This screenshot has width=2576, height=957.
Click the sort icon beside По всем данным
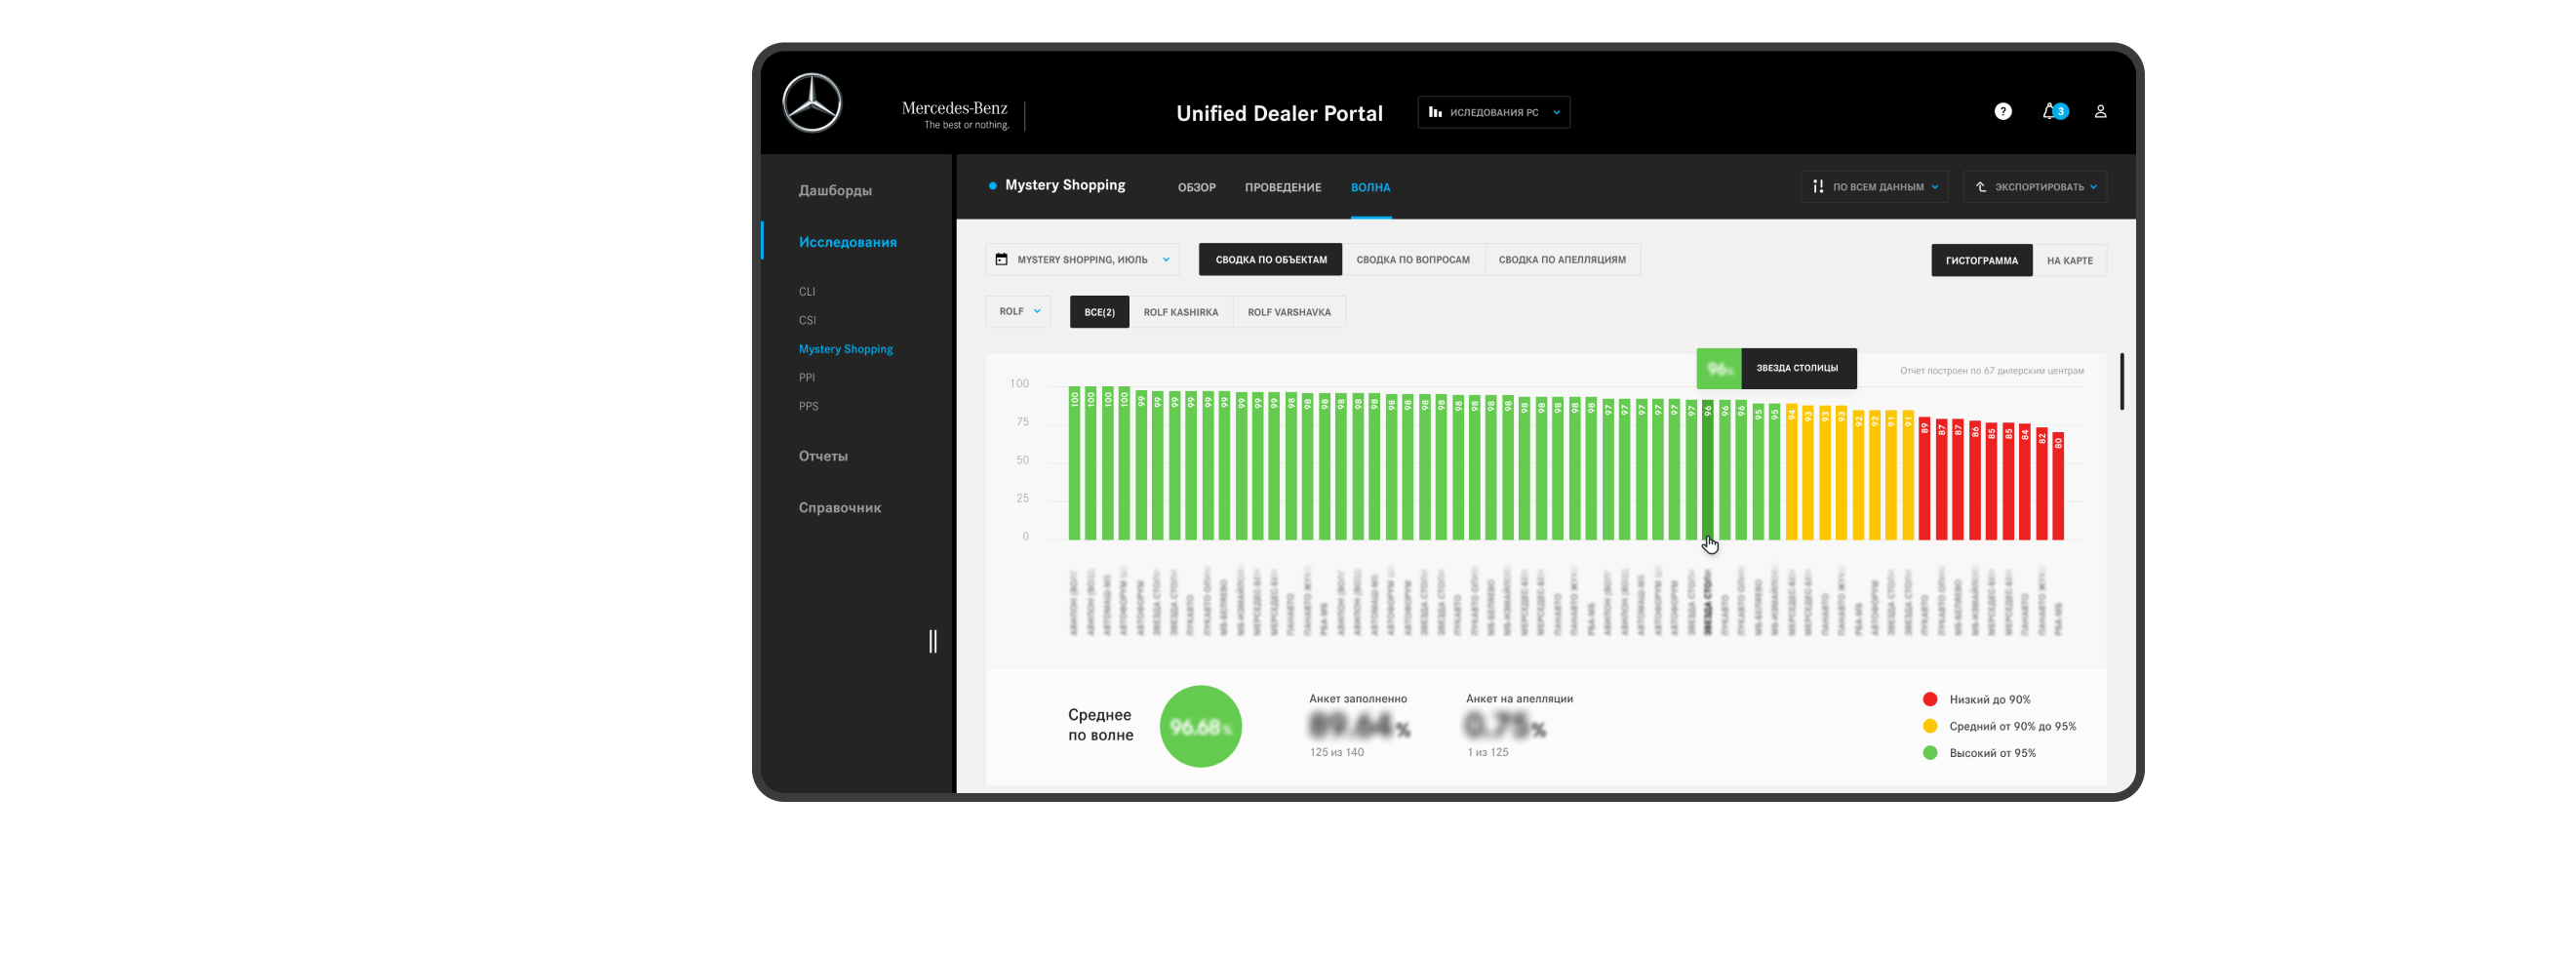1818,187
